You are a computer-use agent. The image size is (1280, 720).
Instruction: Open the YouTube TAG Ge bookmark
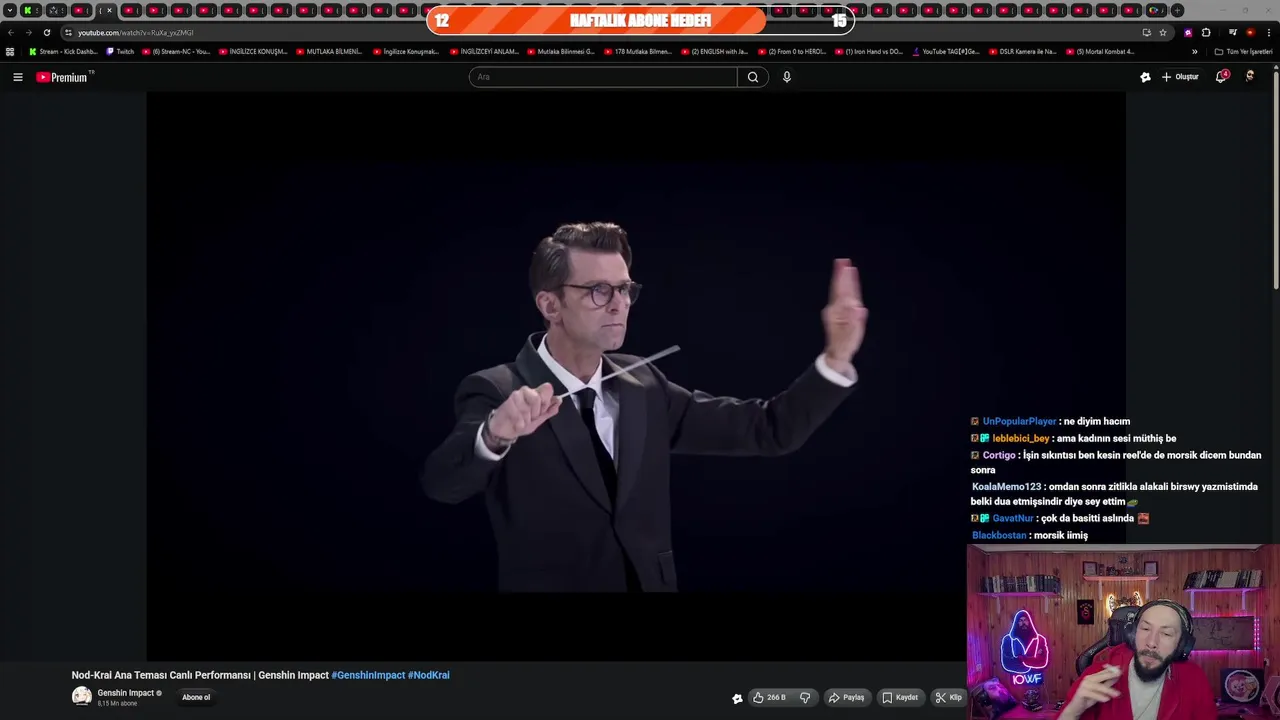(x=946, y=51)
